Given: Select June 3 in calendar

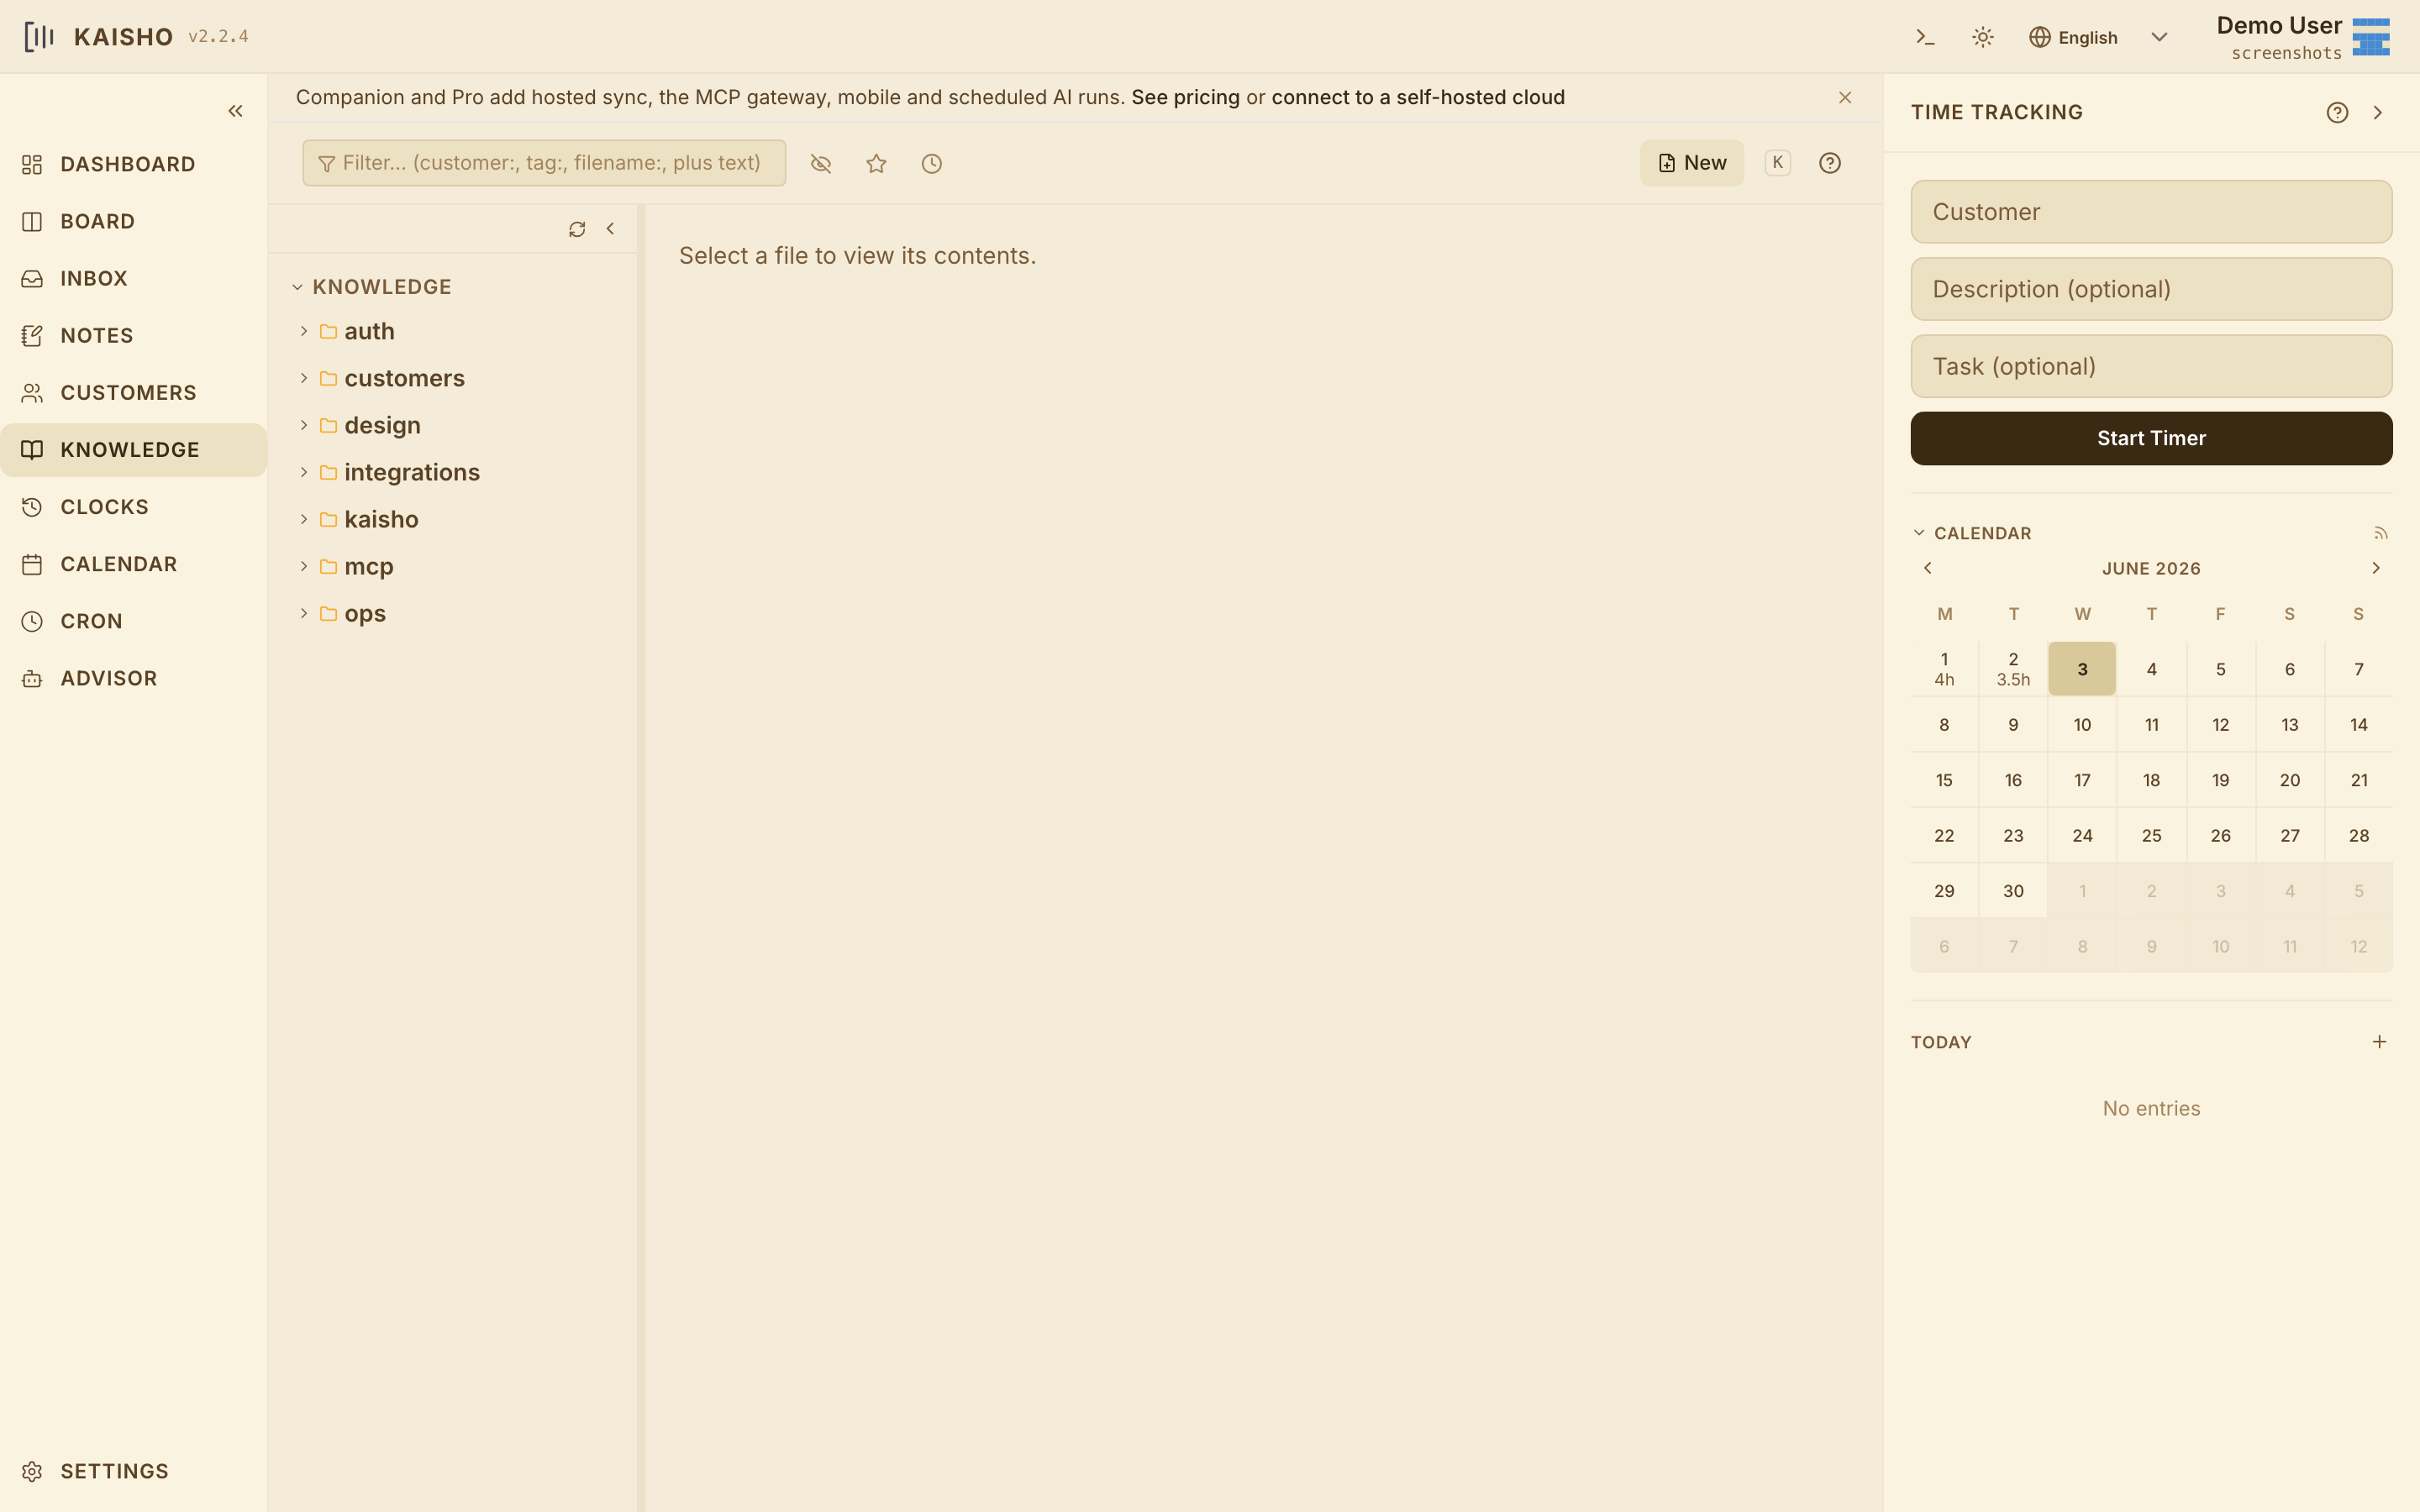Looking at the screenshot, I should pos(2082,669).
